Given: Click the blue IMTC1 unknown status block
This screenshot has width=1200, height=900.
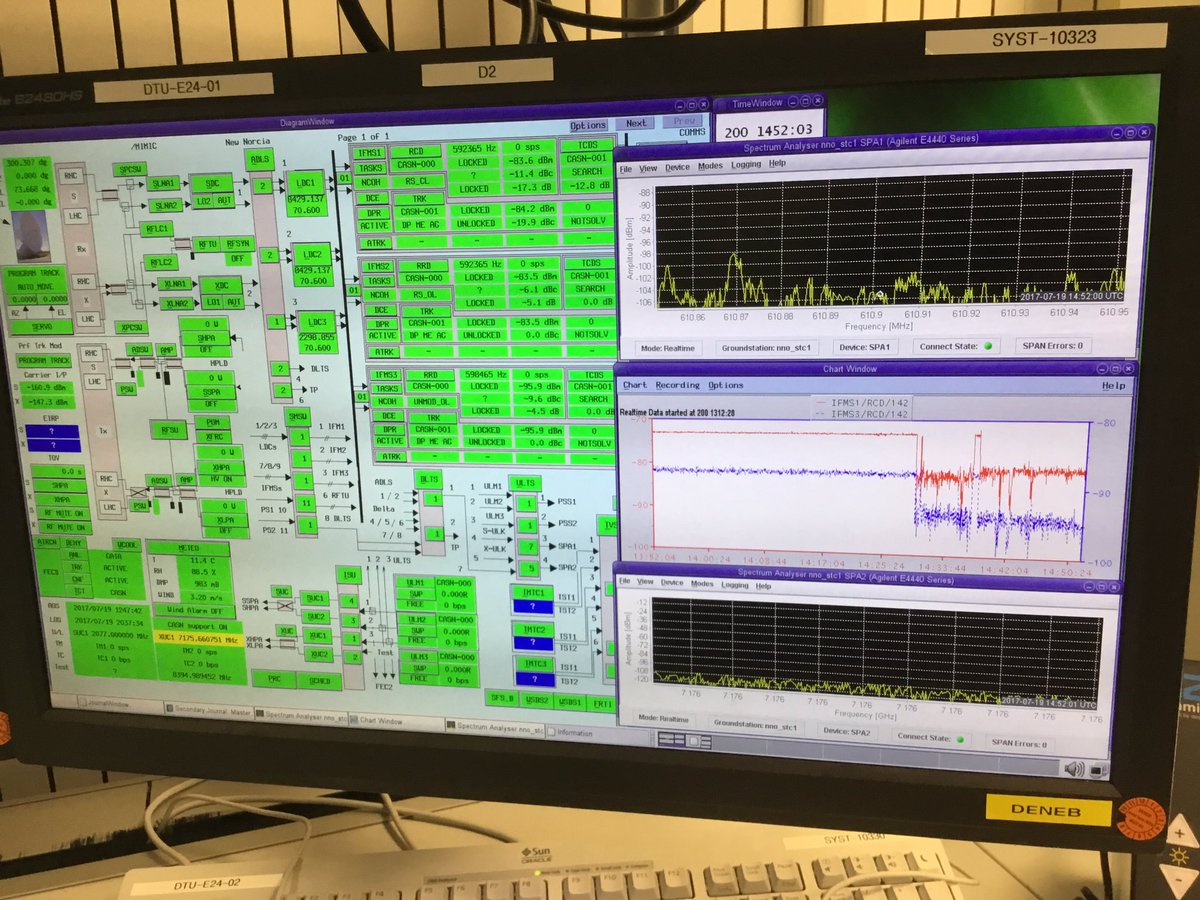Looking at the screenshot, I should pos(532,606).
